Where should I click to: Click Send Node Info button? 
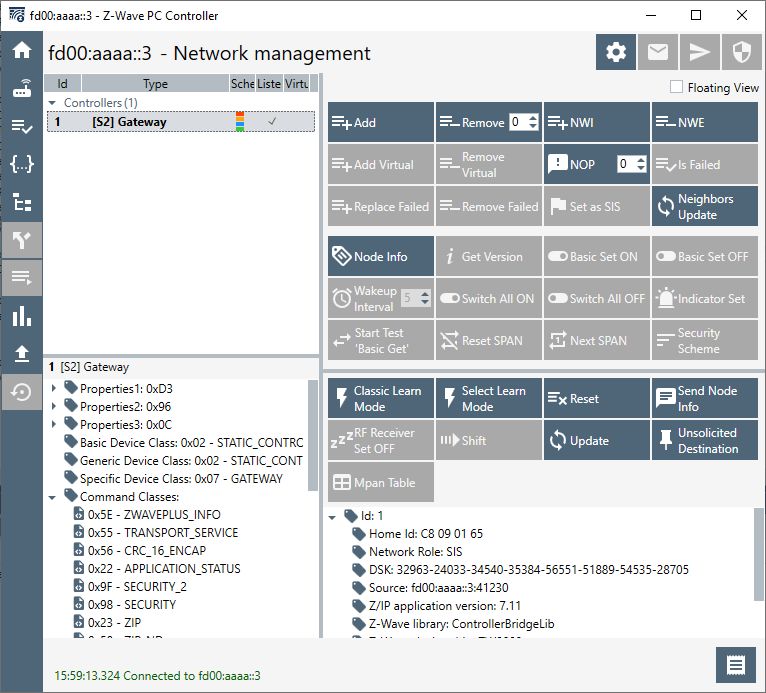pos(704,398)
